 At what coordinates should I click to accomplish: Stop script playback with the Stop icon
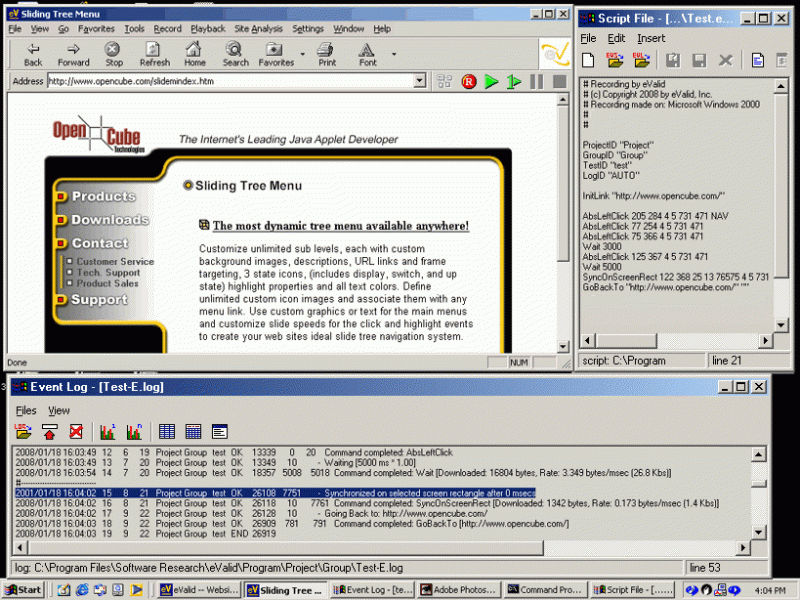[x=559, y=82]
